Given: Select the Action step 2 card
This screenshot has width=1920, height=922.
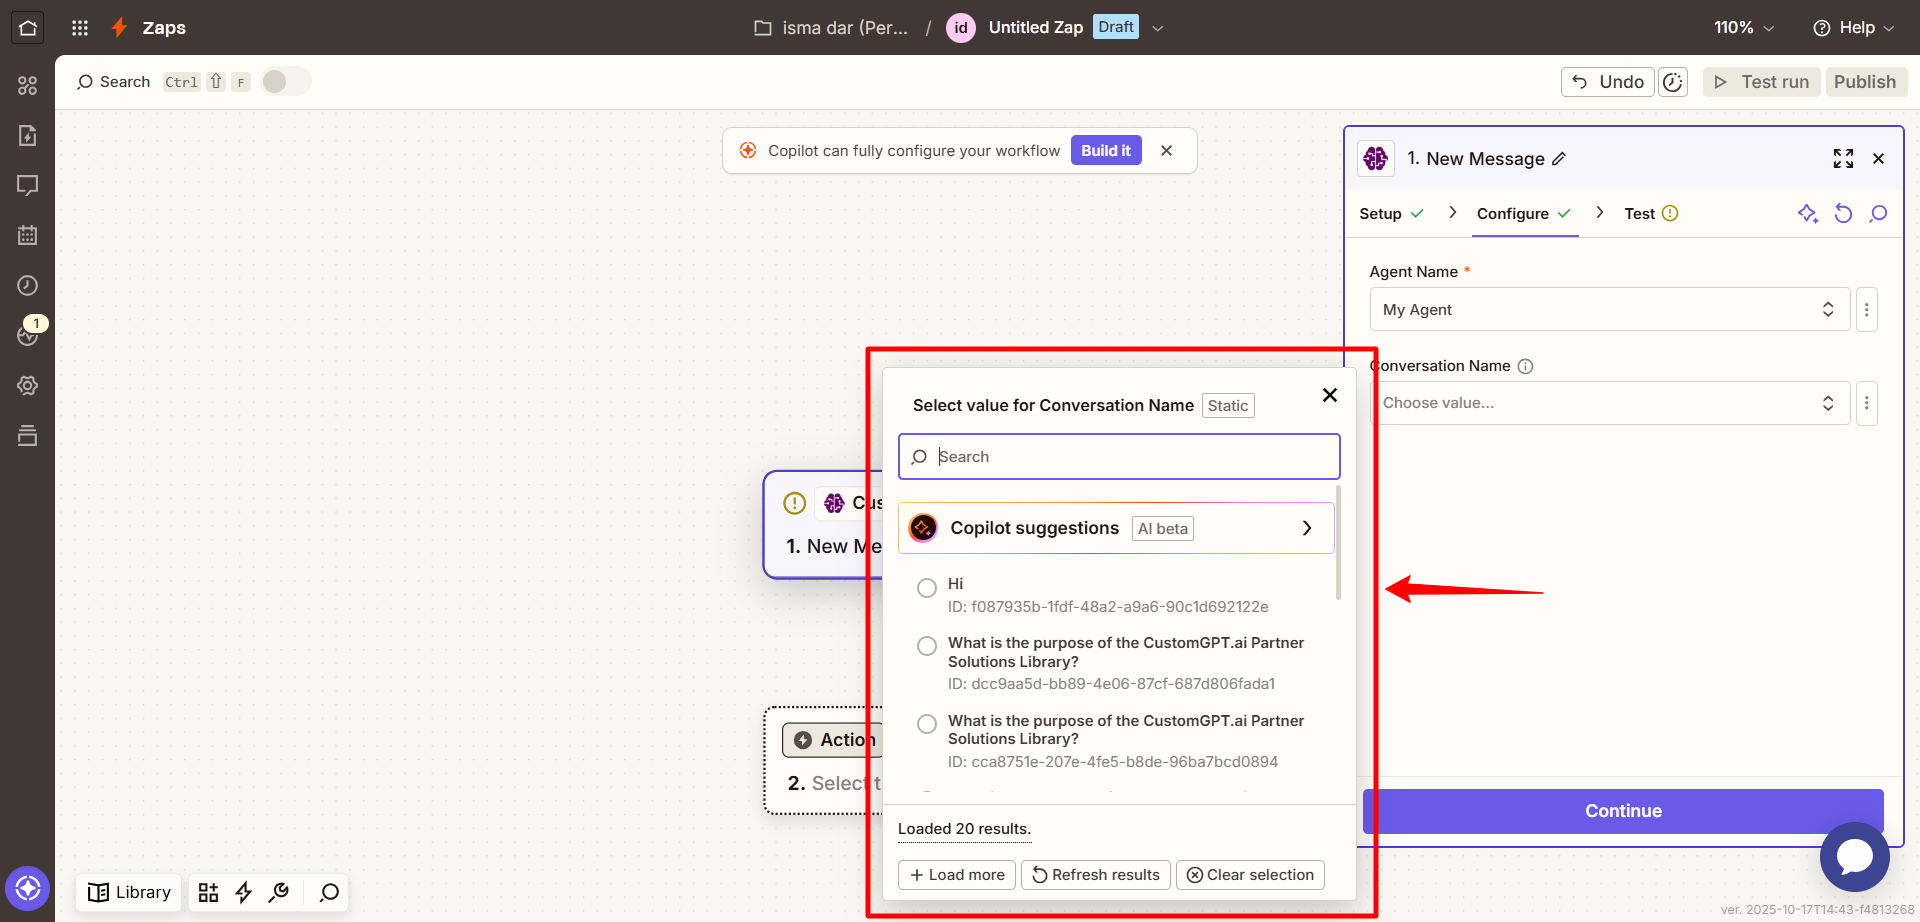Looking at the screenshot, I should (x=824, y=761).
